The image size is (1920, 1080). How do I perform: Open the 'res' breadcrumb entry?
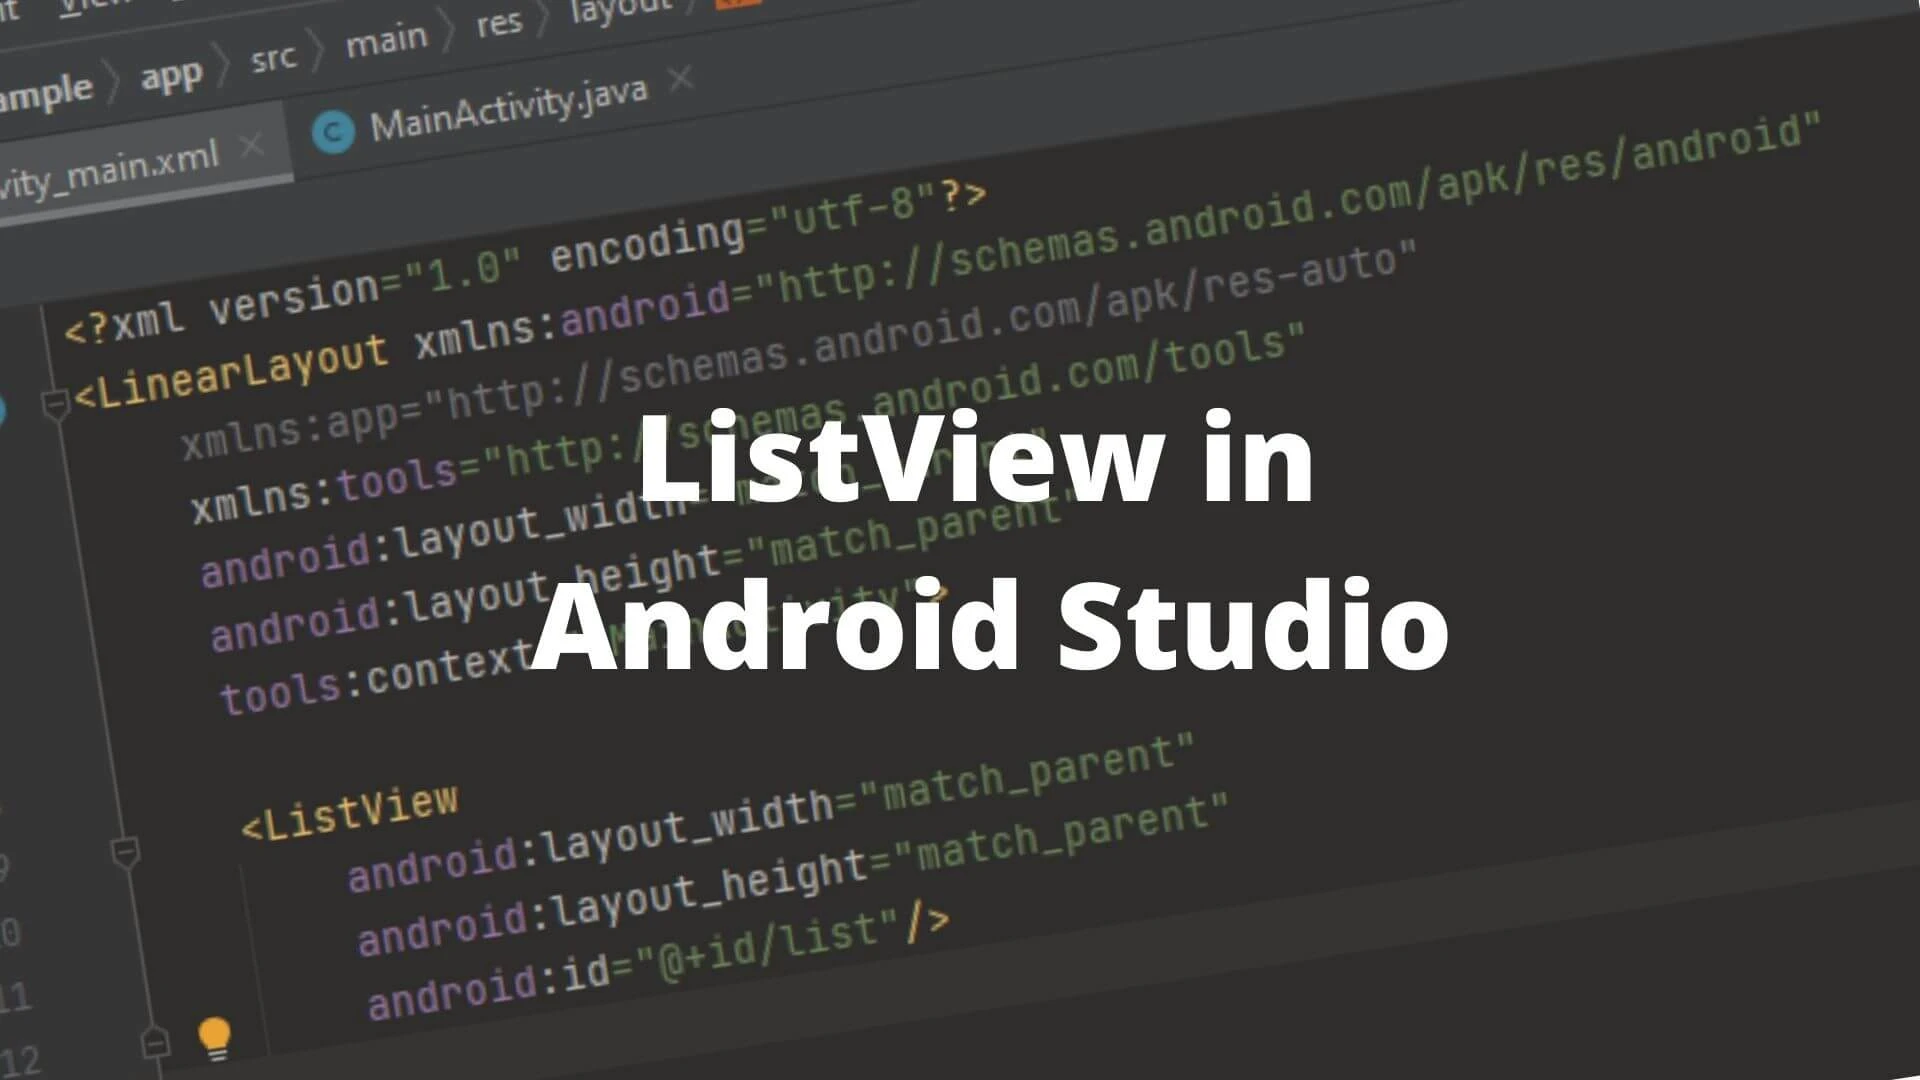click(497, 25)
